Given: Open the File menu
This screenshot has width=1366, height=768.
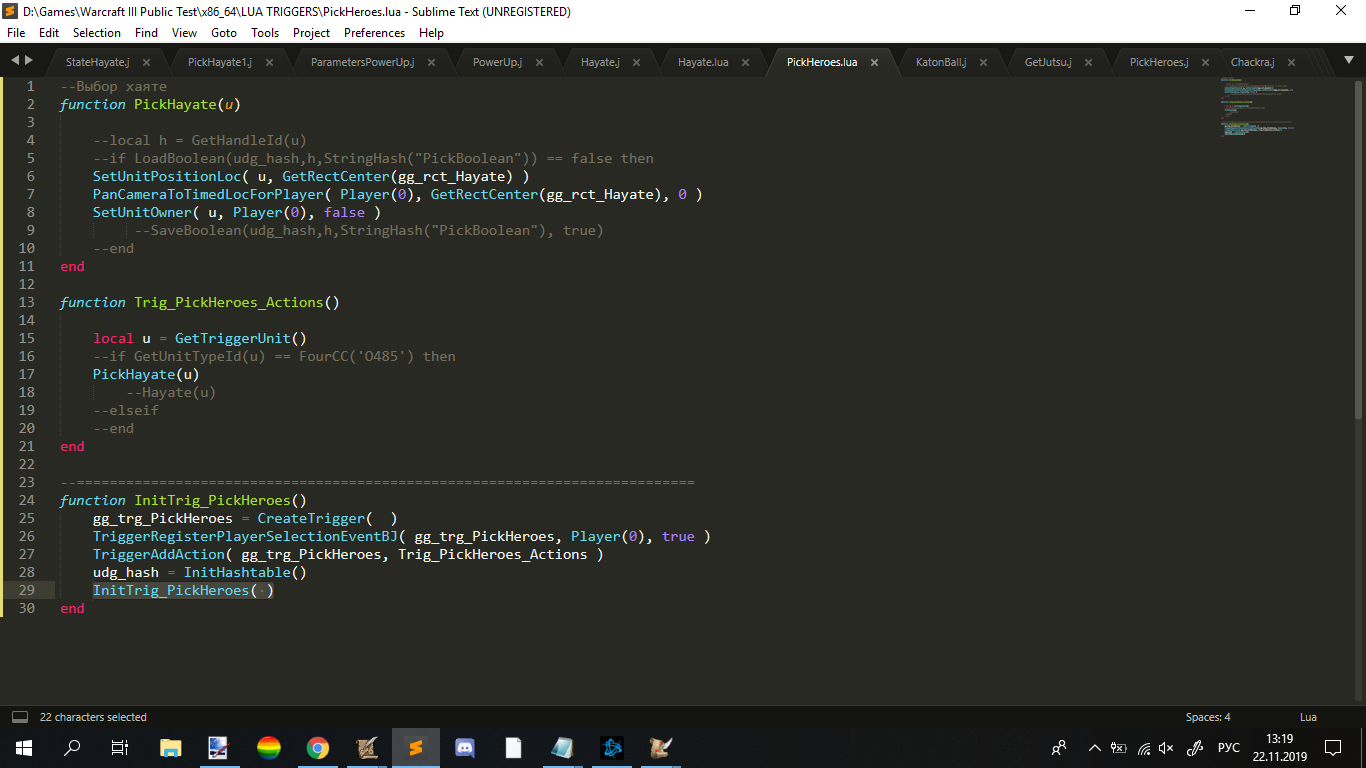Looking at the screenshot, I should pyautogui.click(x=16, y=33).
